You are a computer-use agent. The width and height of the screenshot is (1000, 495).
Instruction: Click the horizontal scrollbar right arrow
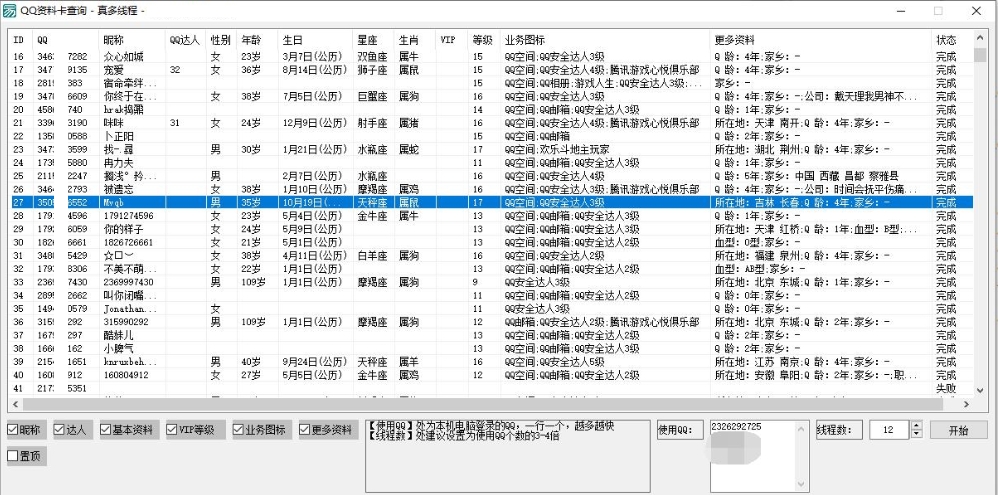tap(967, 404)
